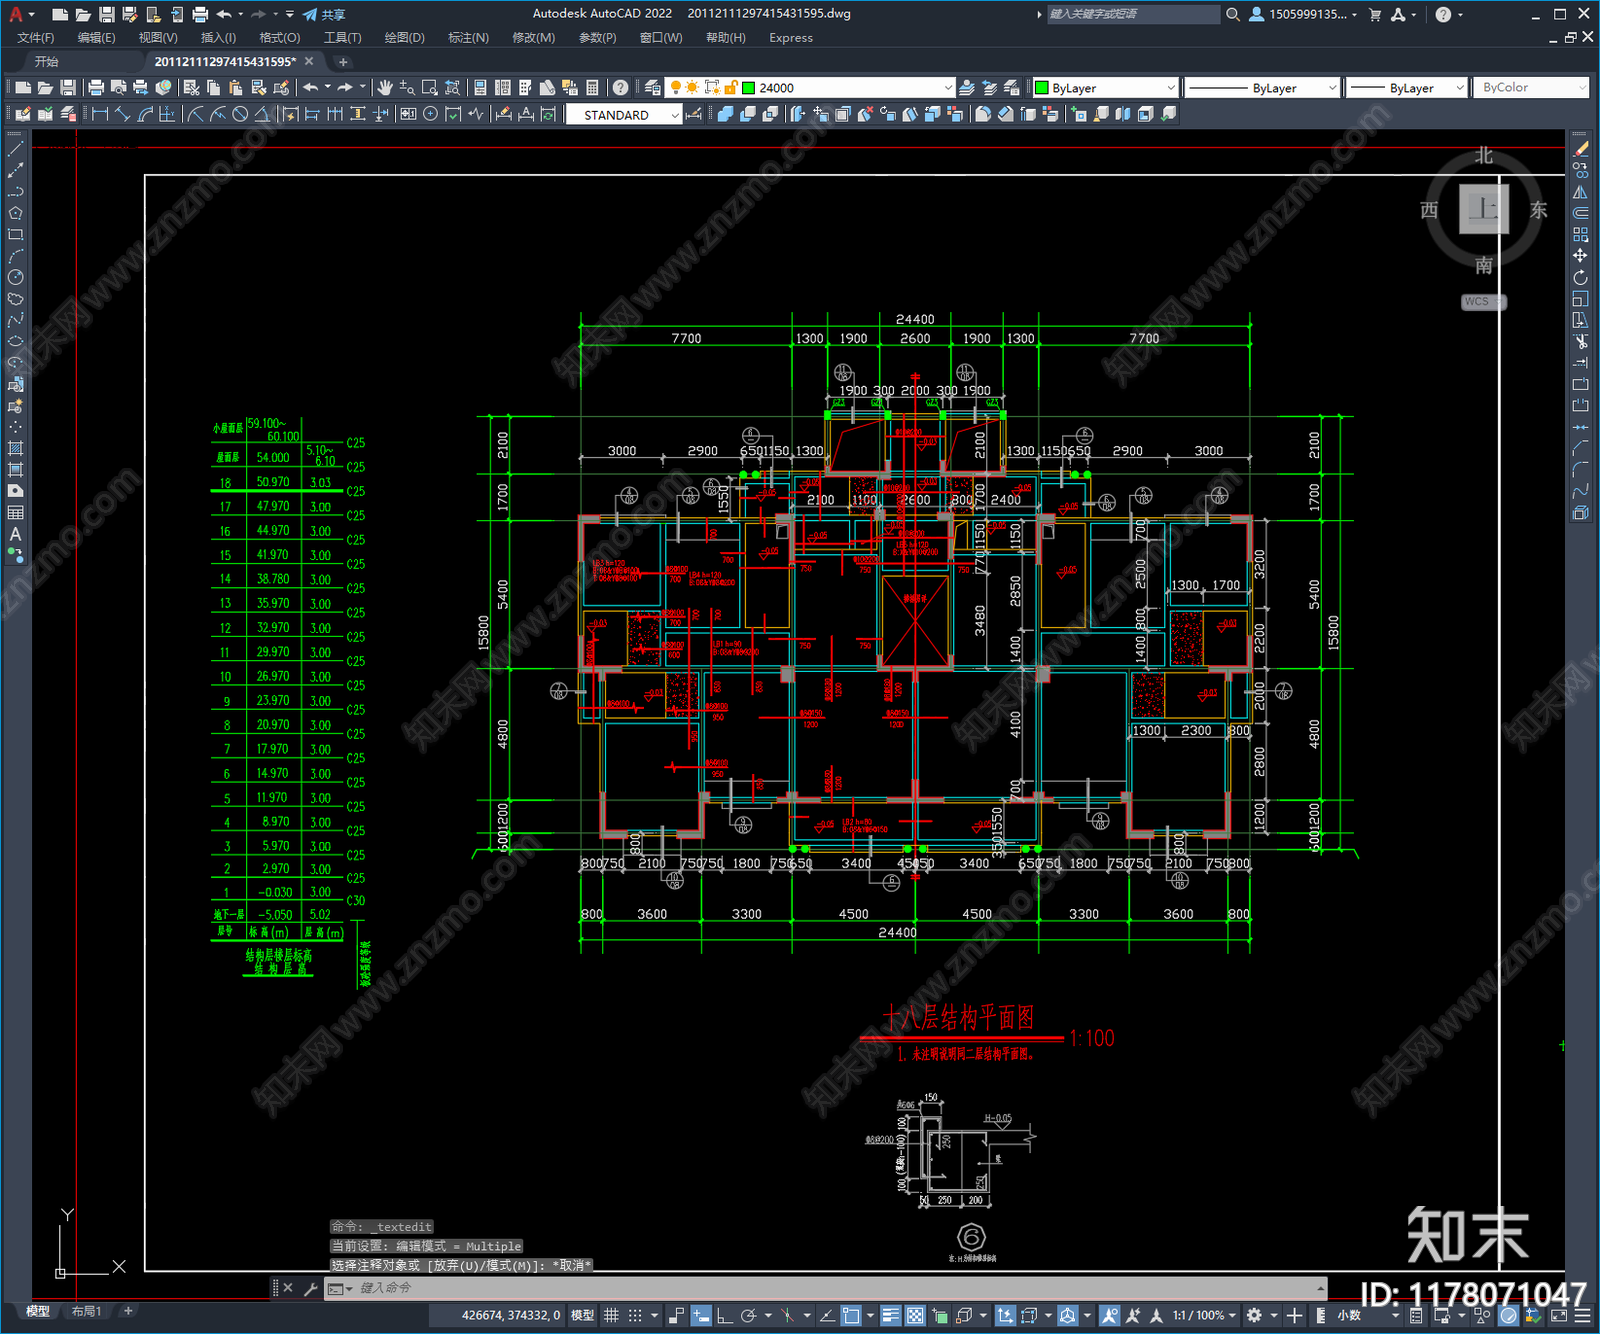
Task: Select the Linear dimension tool
Action: pos(100,114)
